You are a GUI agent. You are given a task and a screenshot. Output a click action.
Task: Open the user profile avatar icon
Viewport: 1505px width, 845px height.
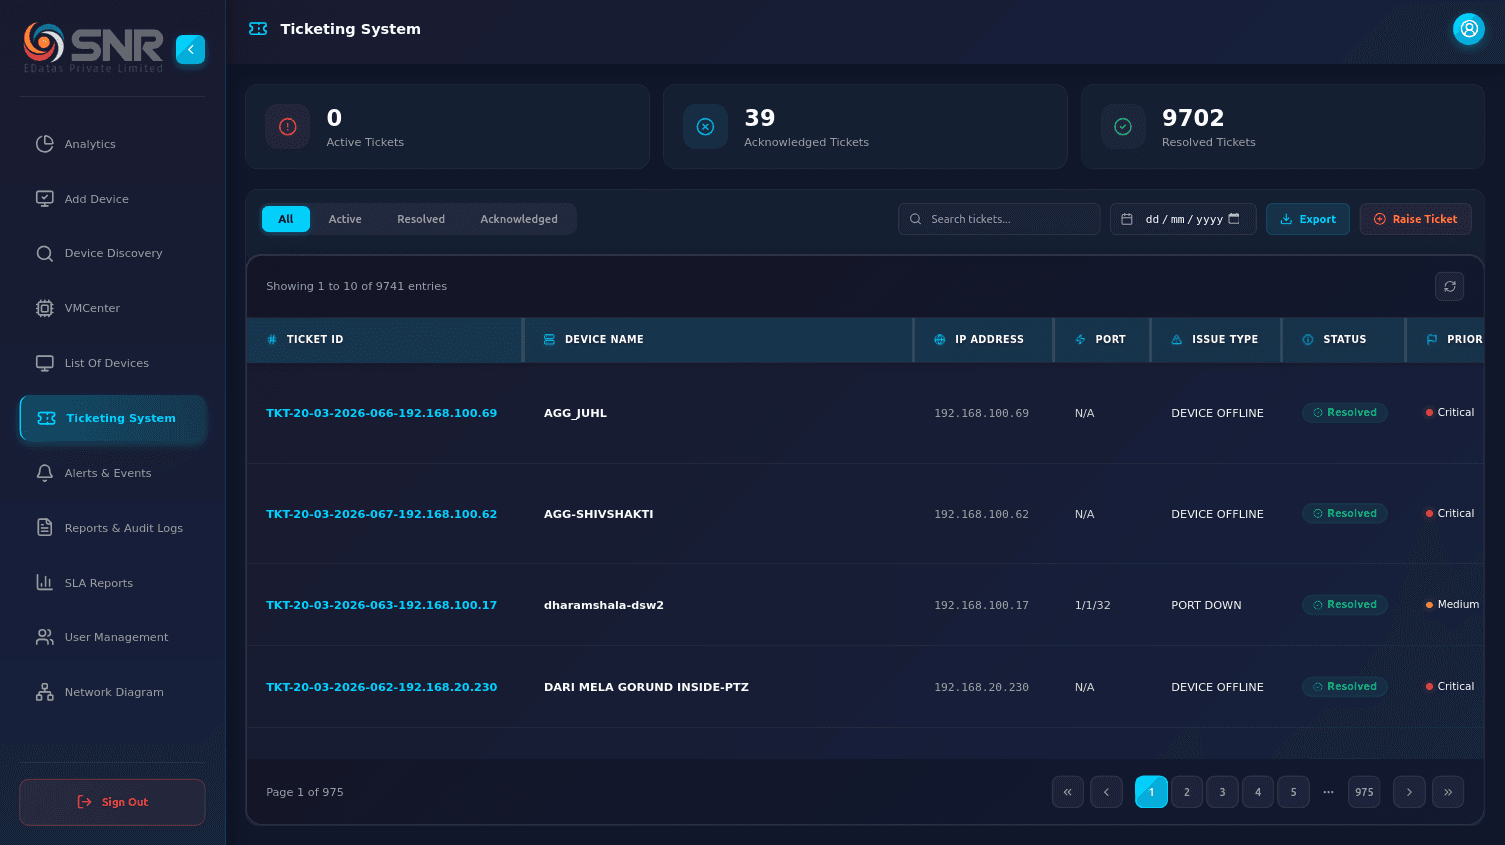pyautogui.click(x=1468, y=29)
